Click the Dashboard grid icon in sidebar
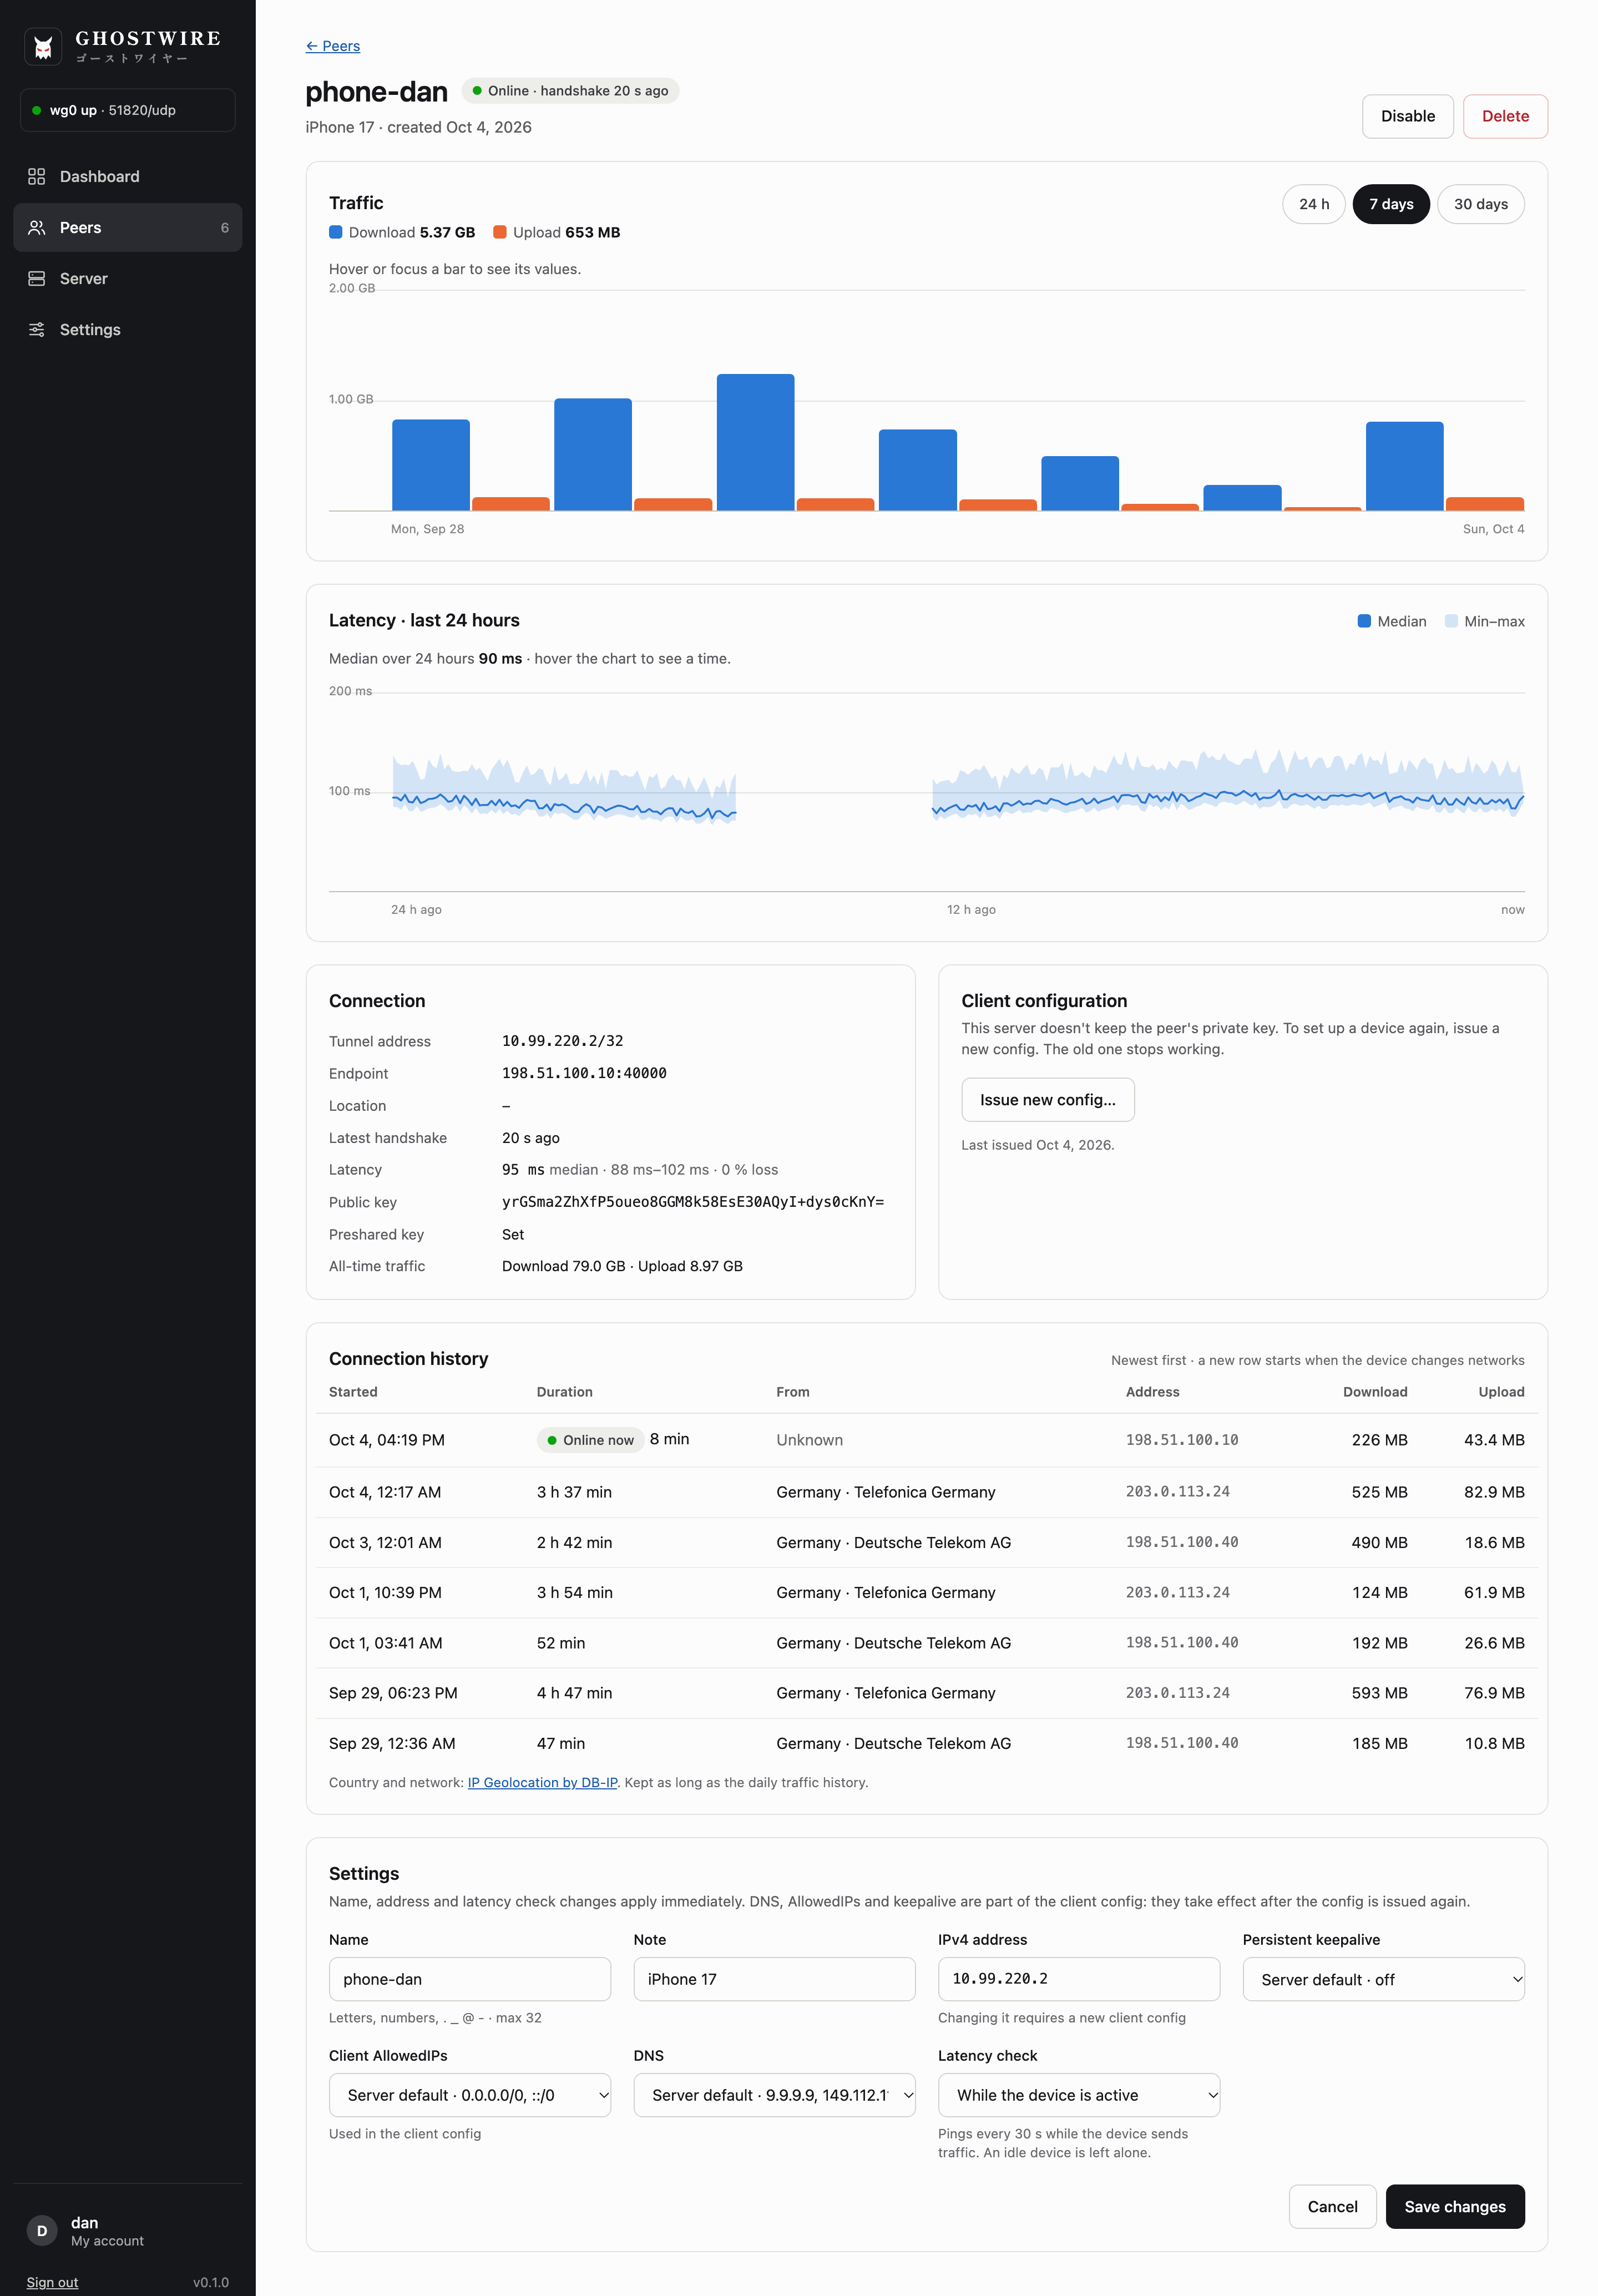 pyautogui.click(x=37, y=176)
